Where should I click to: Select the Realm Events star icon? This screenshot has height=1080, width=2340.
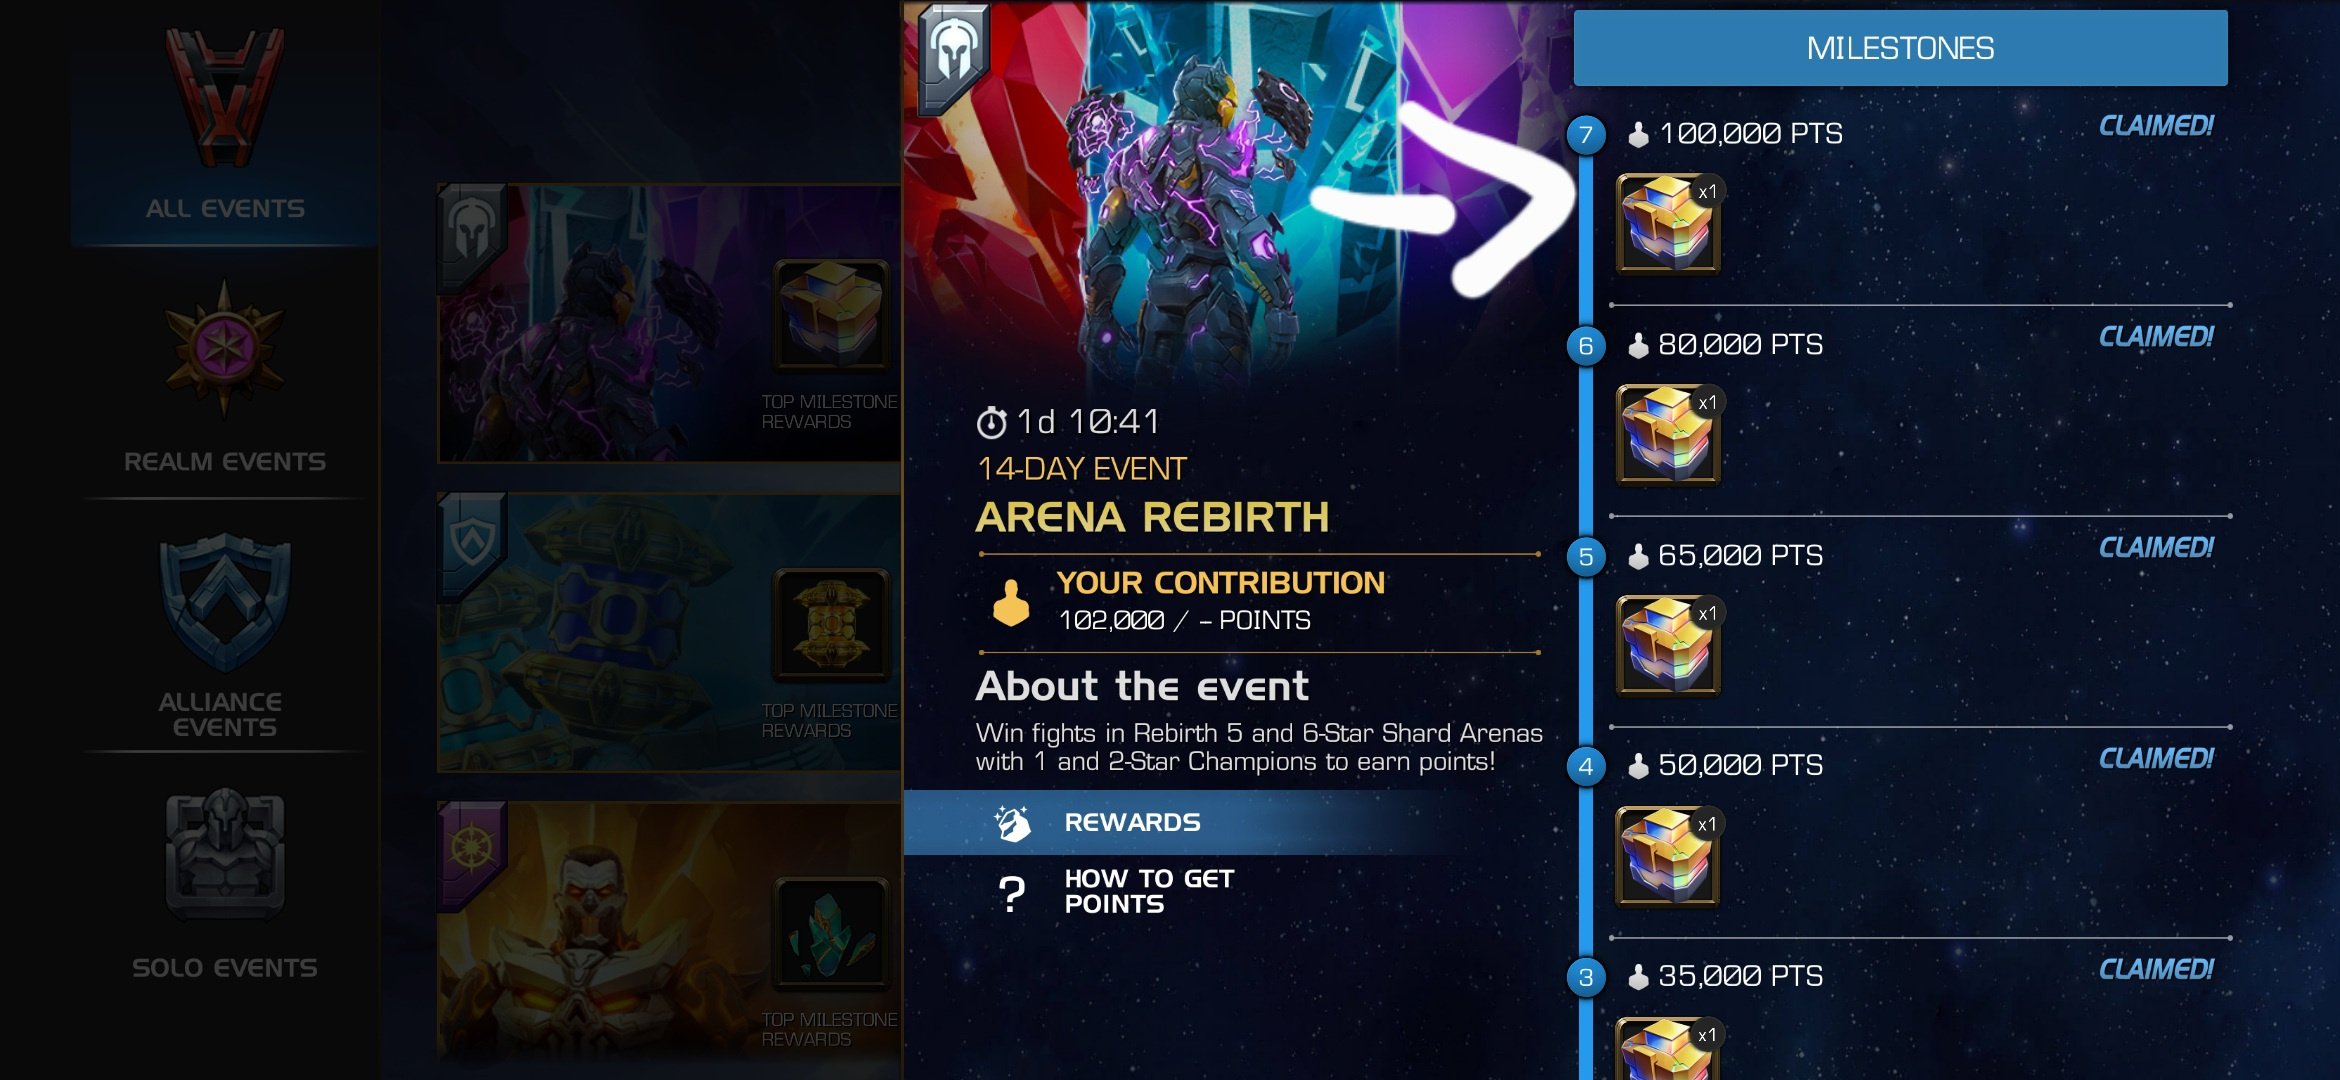224,349
